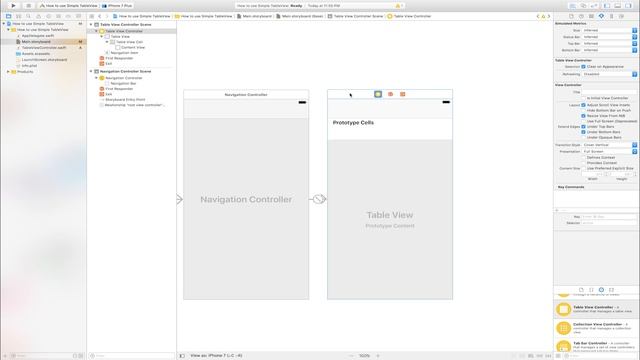Select the Object library icon
The height and width of the screenshot is (360, 640).
601,290
